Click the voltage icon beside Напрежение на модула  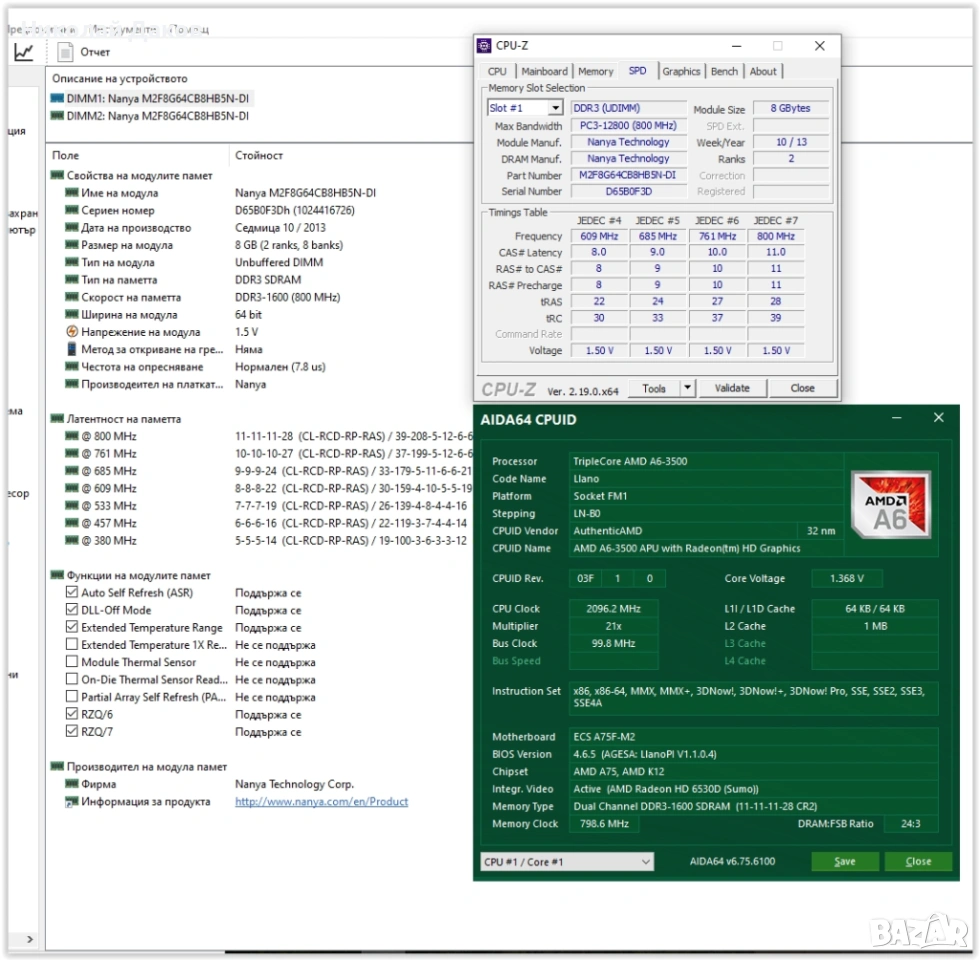coord(72,332)
